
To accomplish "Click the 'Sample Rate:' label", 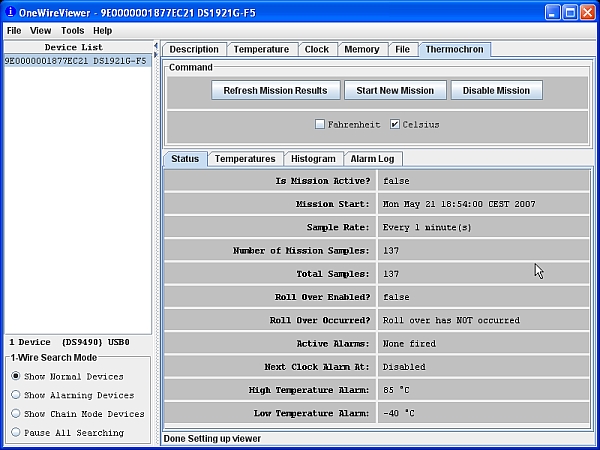I will 338,228.
